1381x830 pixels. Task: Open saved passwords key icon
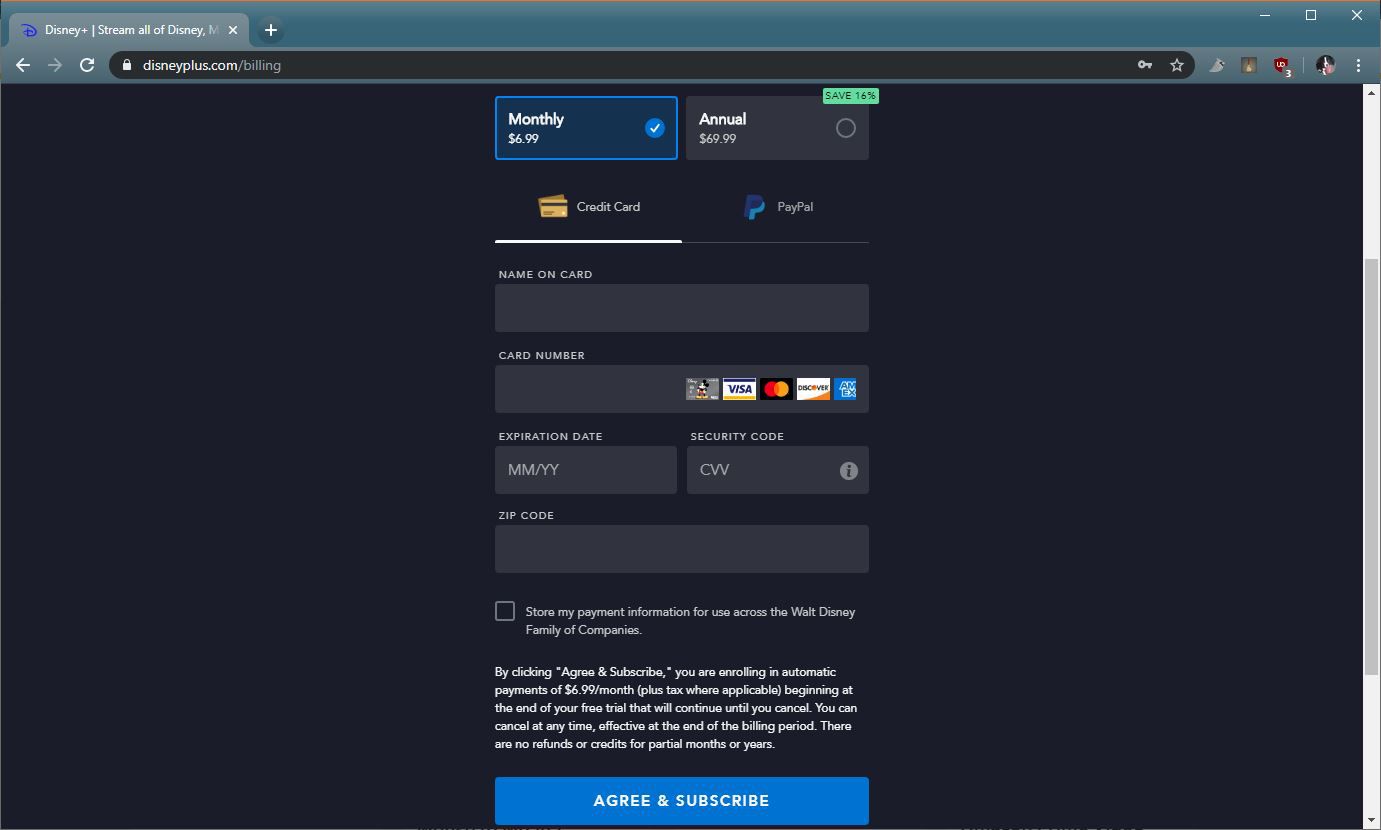(x=1145, y=65)
